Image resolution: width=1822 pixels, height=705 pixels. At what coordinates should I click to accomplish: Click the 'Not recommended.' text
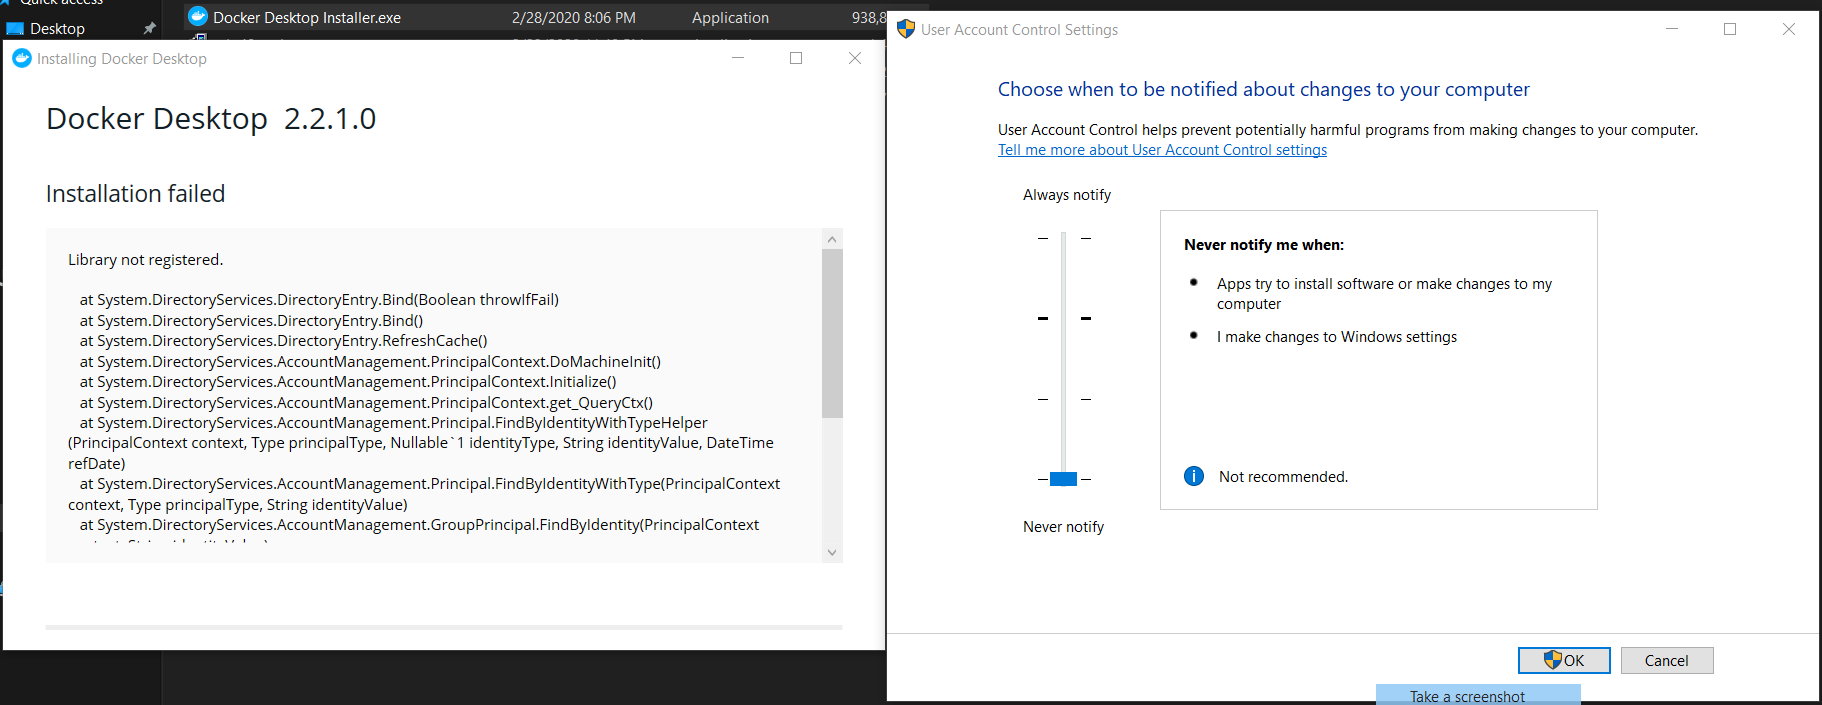[x=1283, y=477]
